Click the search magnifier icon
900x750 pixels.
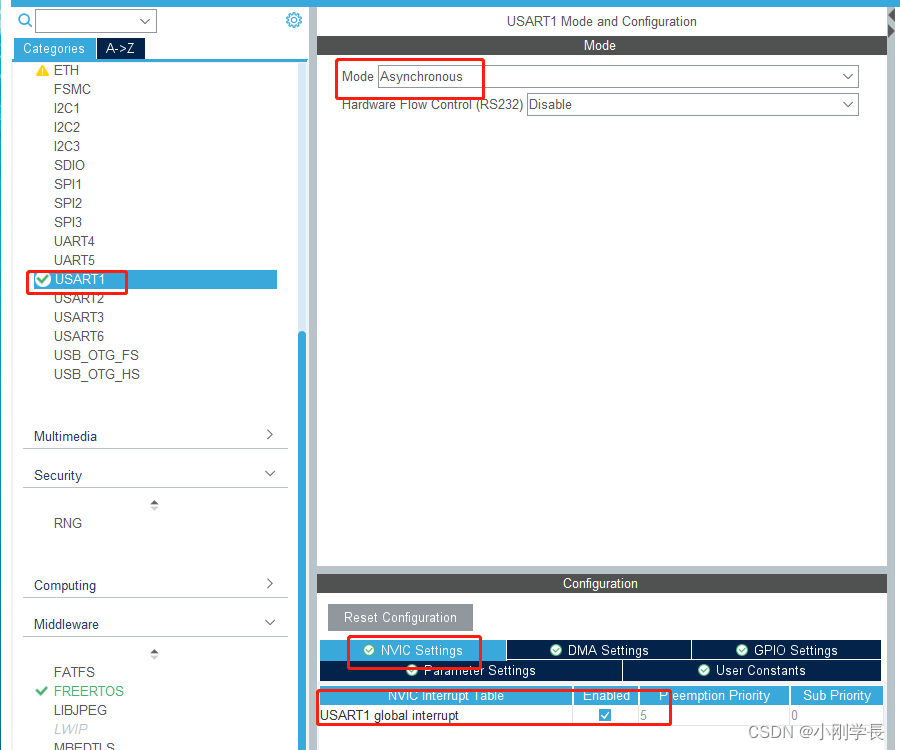[24, 20]
